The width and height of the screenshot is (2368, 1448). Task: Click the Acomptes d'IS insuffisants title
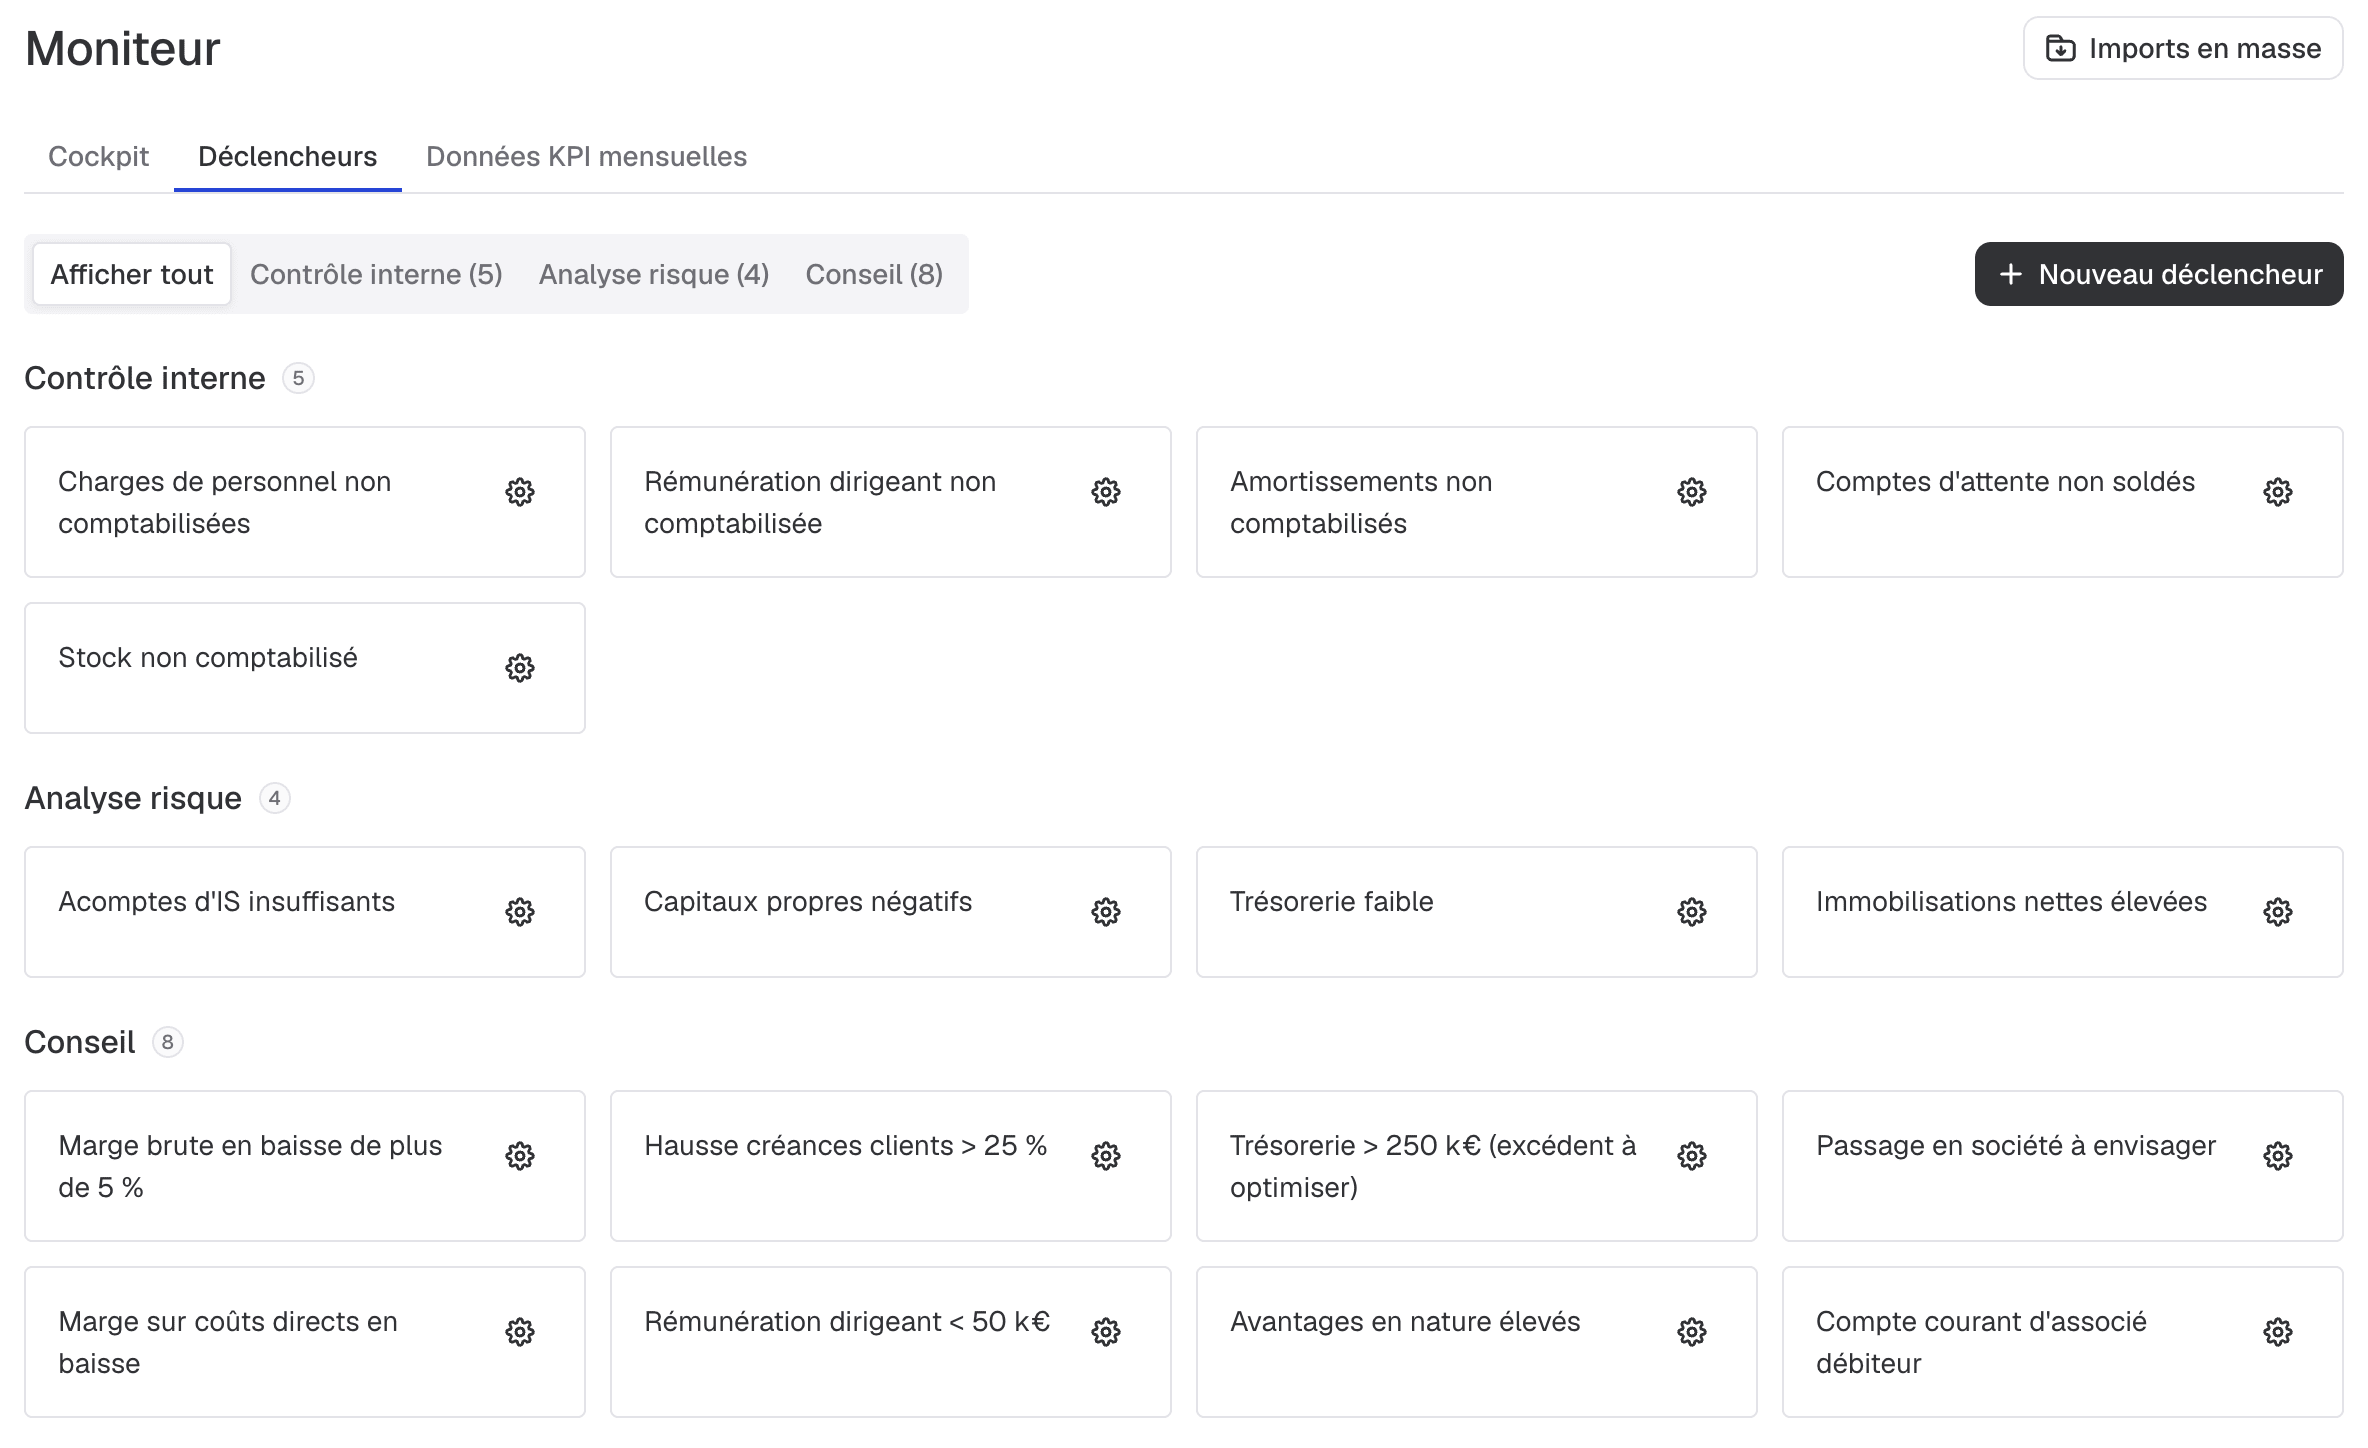[226, 902]
